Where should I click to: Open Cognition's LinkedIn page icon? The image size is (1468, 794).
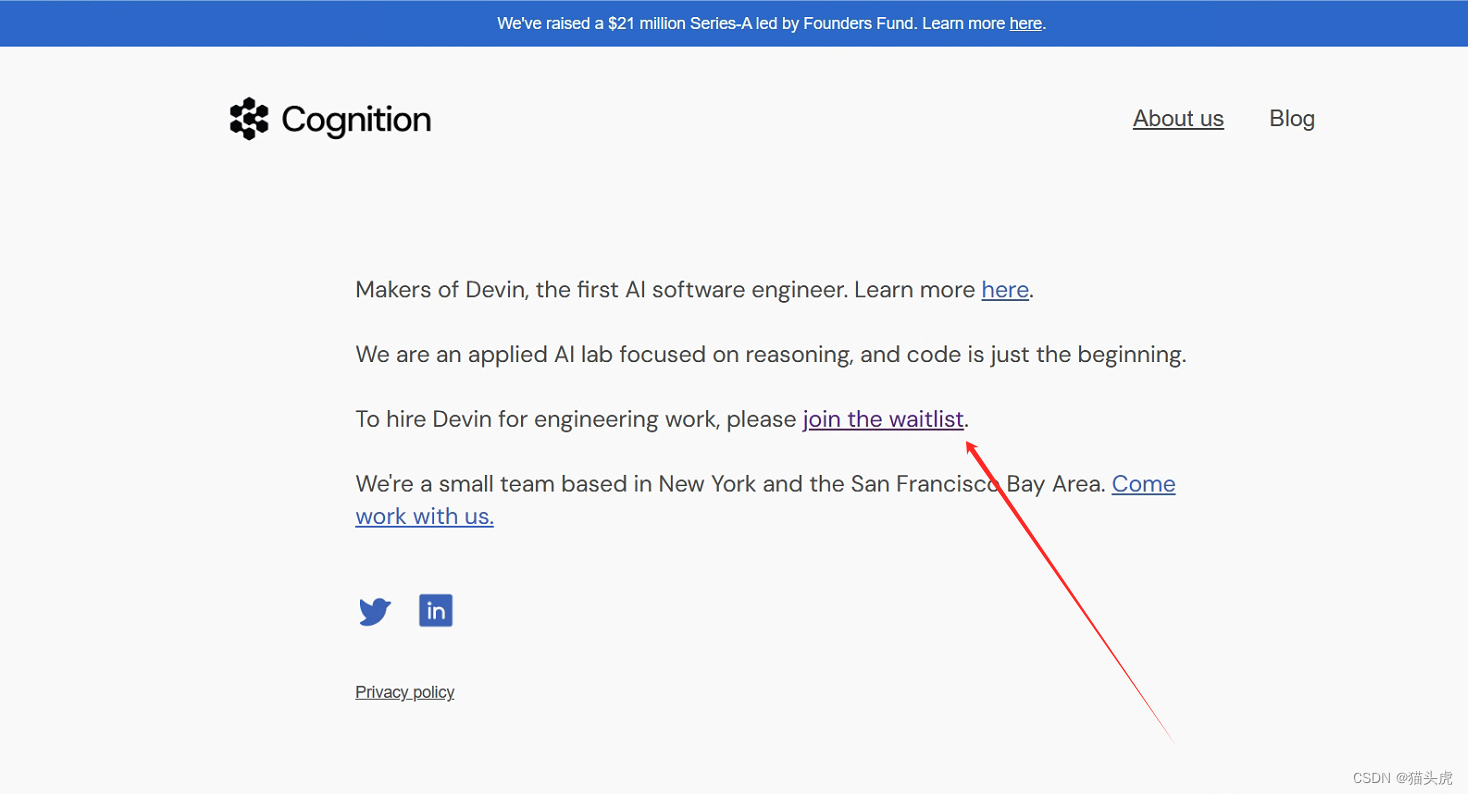coord(435,610)
